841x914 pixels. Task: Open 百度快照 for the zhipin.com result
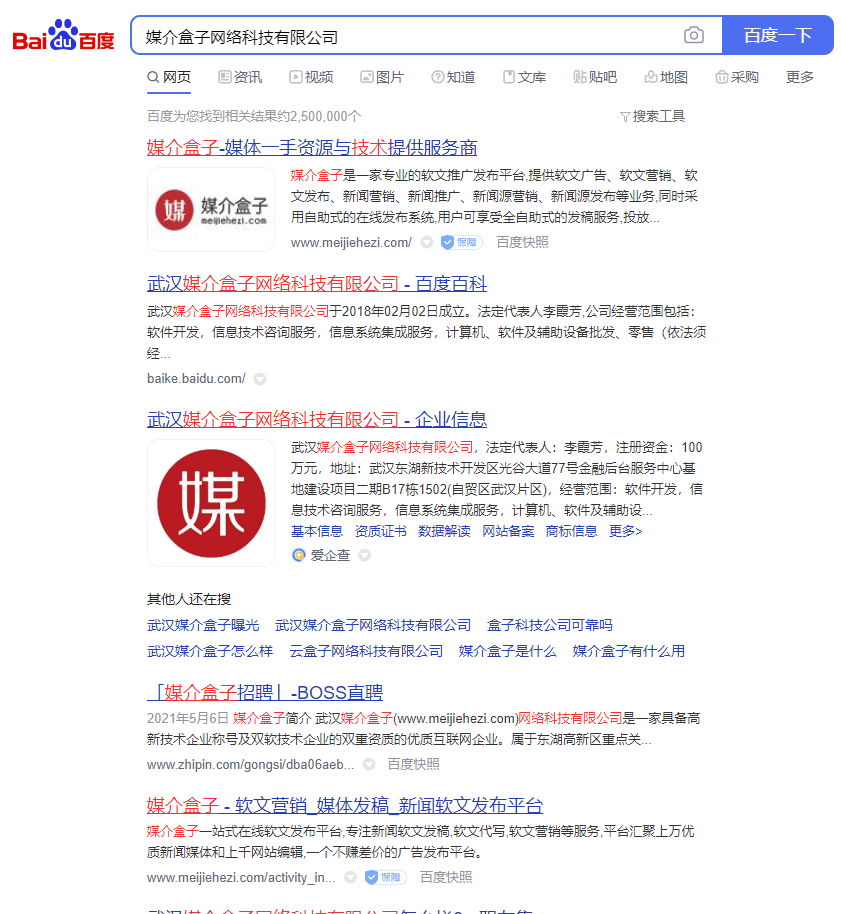click(413, 764)
